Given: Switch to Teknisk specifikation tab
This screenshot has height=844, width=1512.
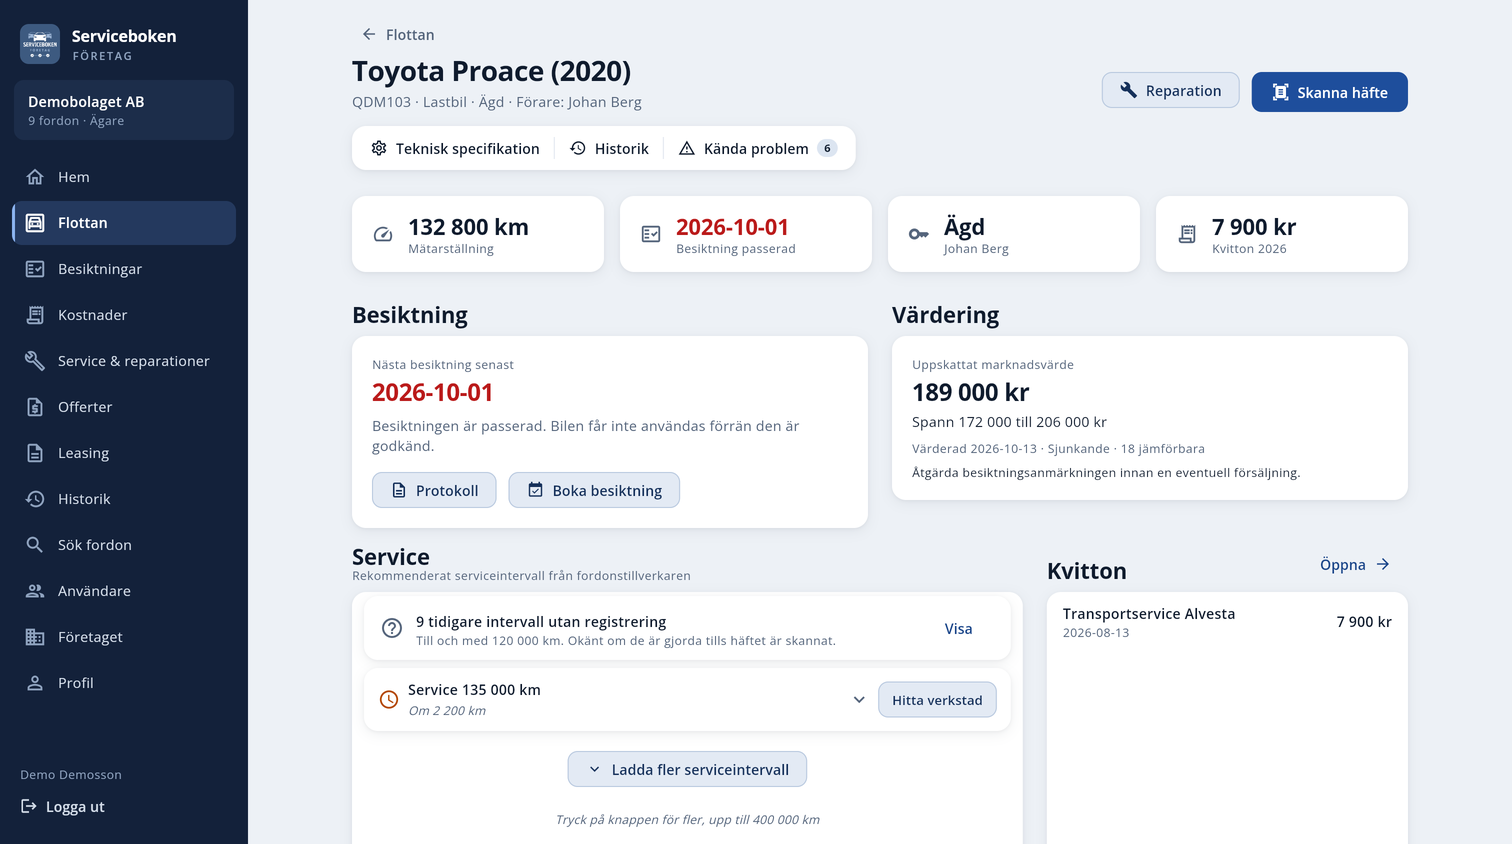Looking at the screenshot, I should point(455,148).
